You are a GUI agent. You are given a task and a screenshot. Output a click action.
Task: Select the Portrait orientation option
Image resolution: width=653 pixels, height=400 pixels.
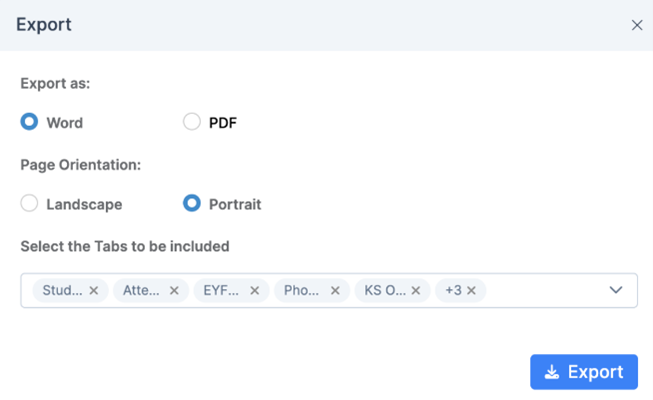[x=192, y=203]
